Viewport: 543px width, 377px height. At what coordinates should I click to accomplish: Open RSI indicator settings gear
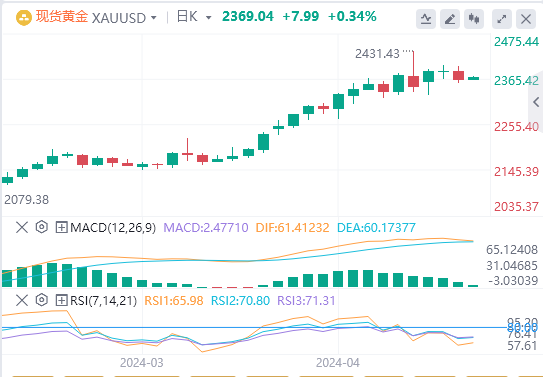point(42,300)
